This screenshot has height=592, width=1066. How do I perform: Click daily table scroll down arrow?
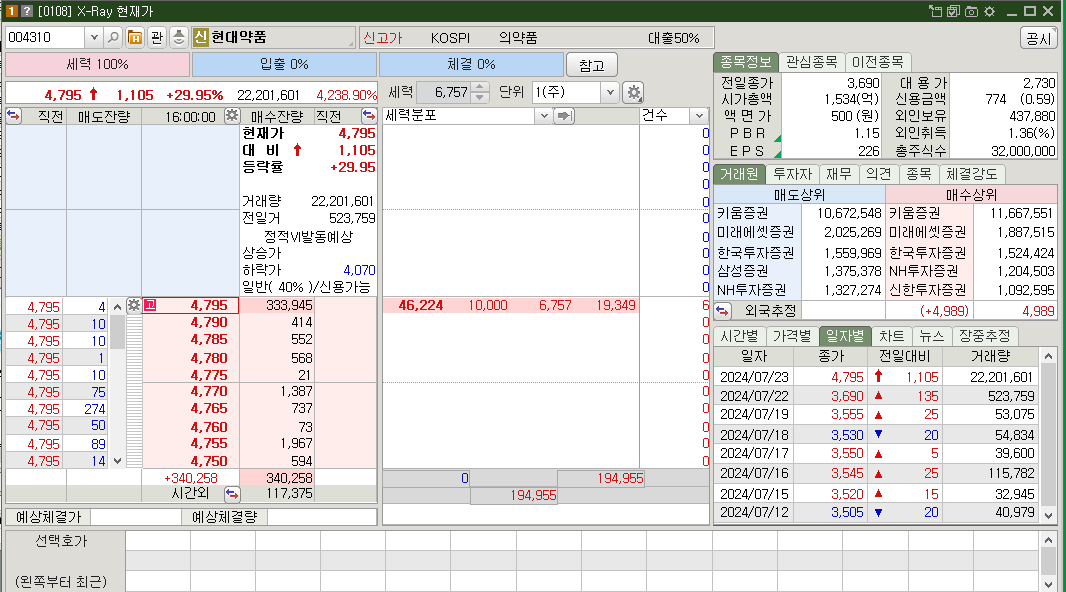(1048, 516)
